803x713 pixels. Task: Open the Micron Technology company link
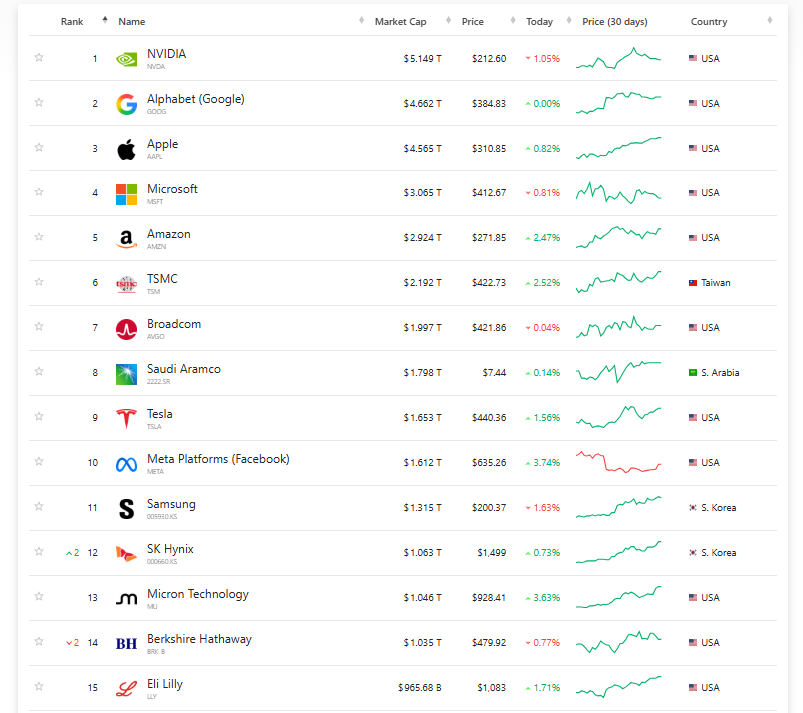click(198, 594)
